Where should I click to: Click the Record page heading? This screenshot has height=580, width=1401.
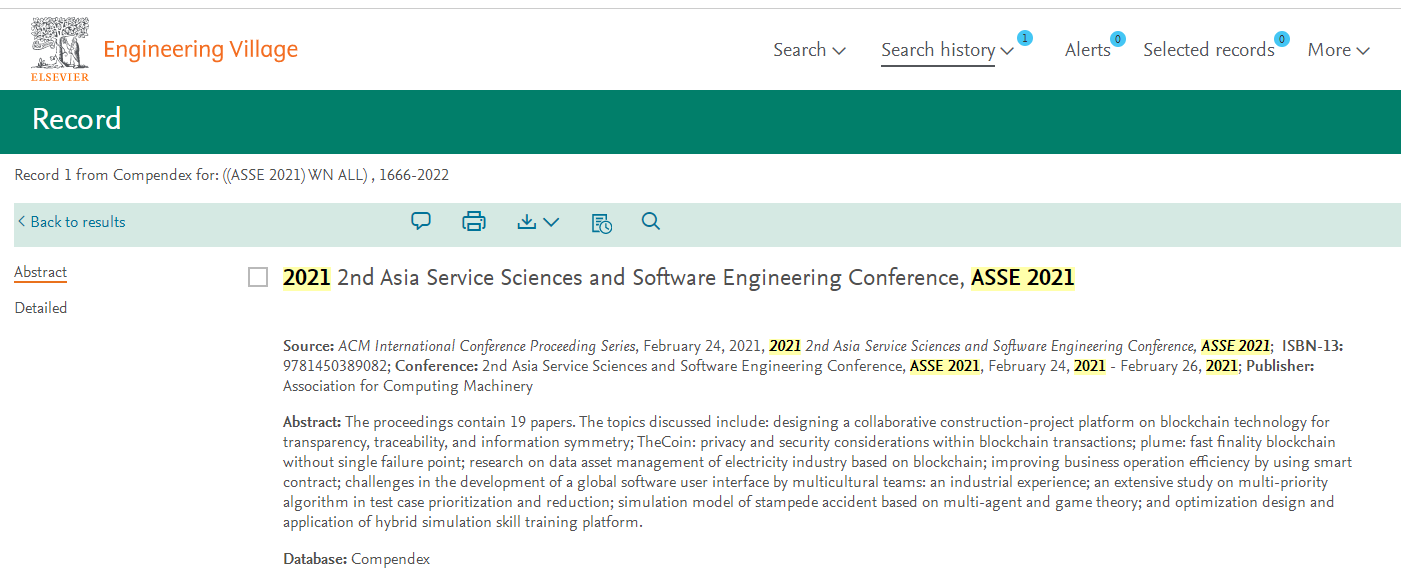(77, 119)
